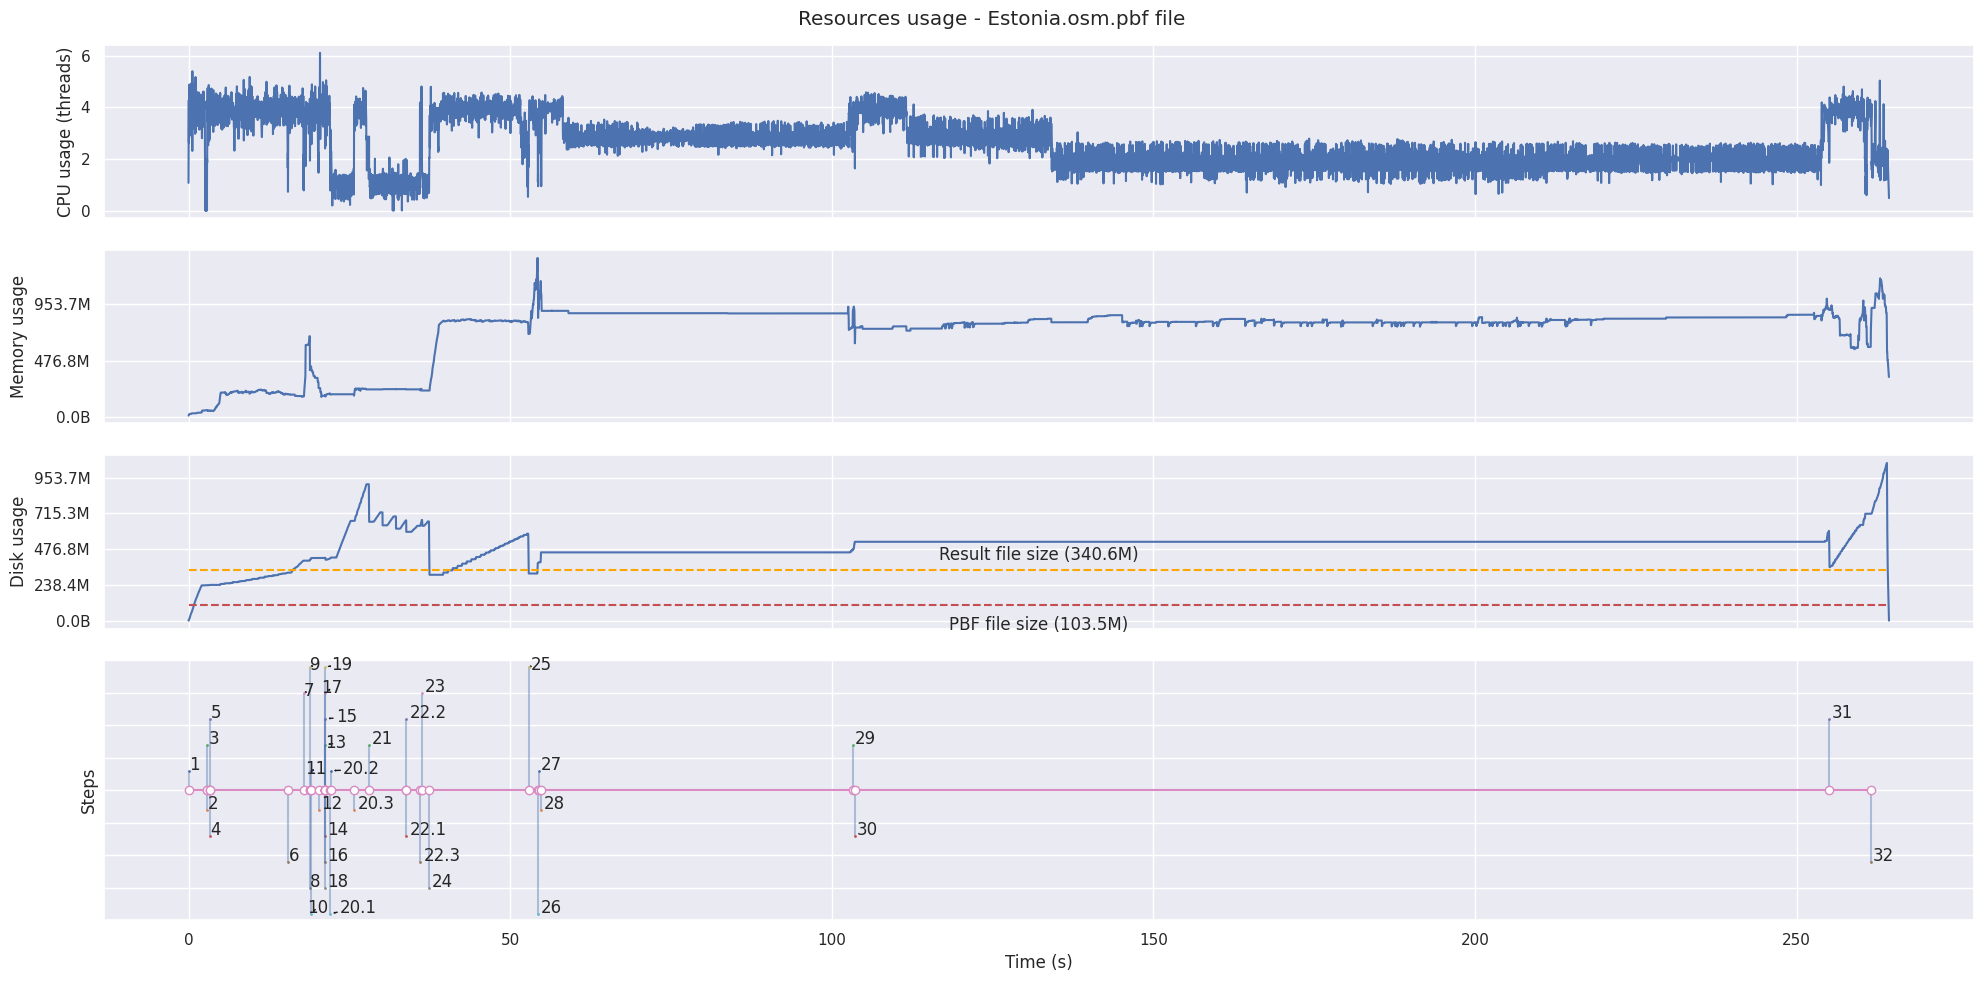Select the 'Memory usage' y-axis label
This screenshot has height=982, width=1984.
(x=17, y=337)
